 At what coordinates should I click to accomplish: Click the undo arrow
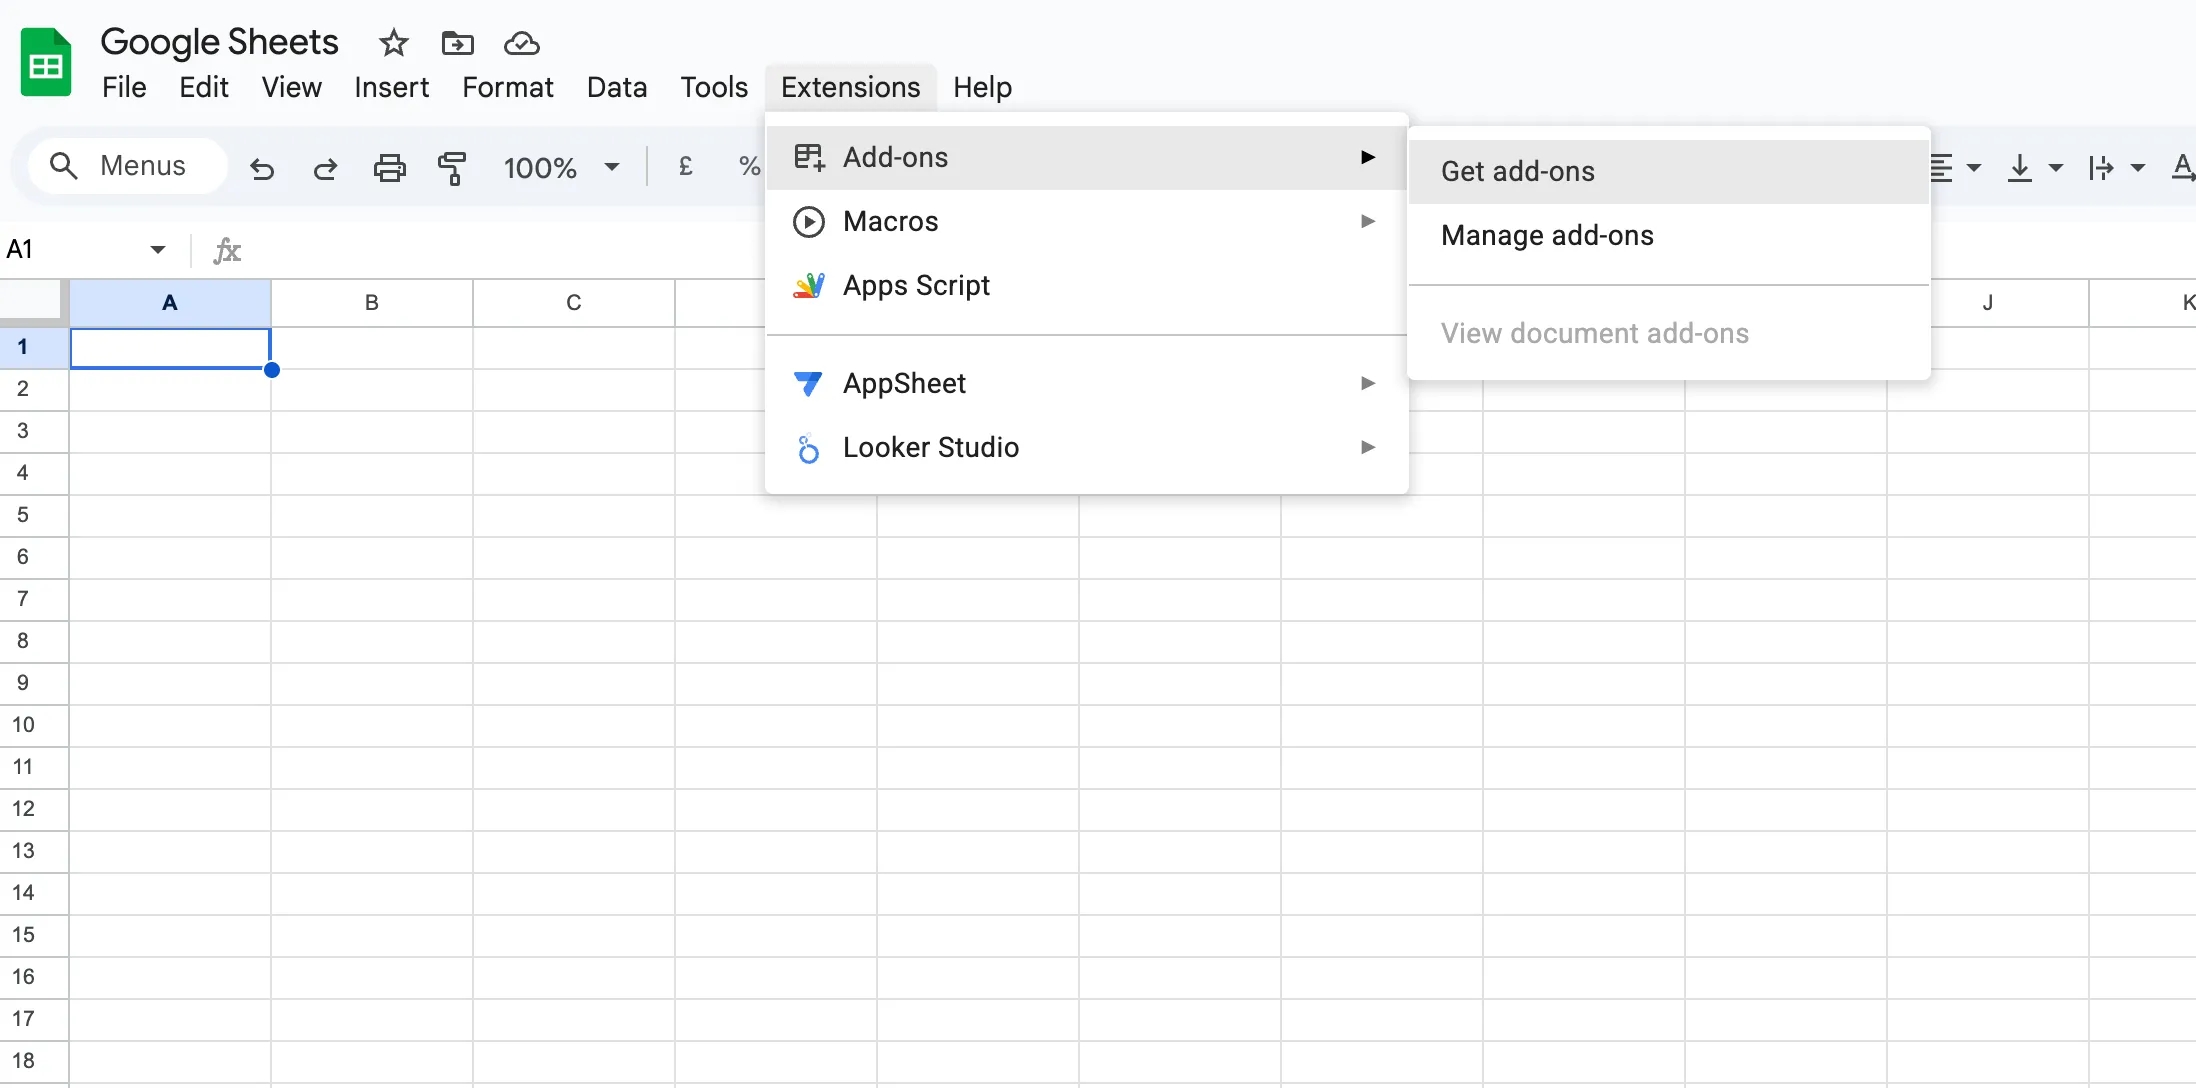(262, 168)
